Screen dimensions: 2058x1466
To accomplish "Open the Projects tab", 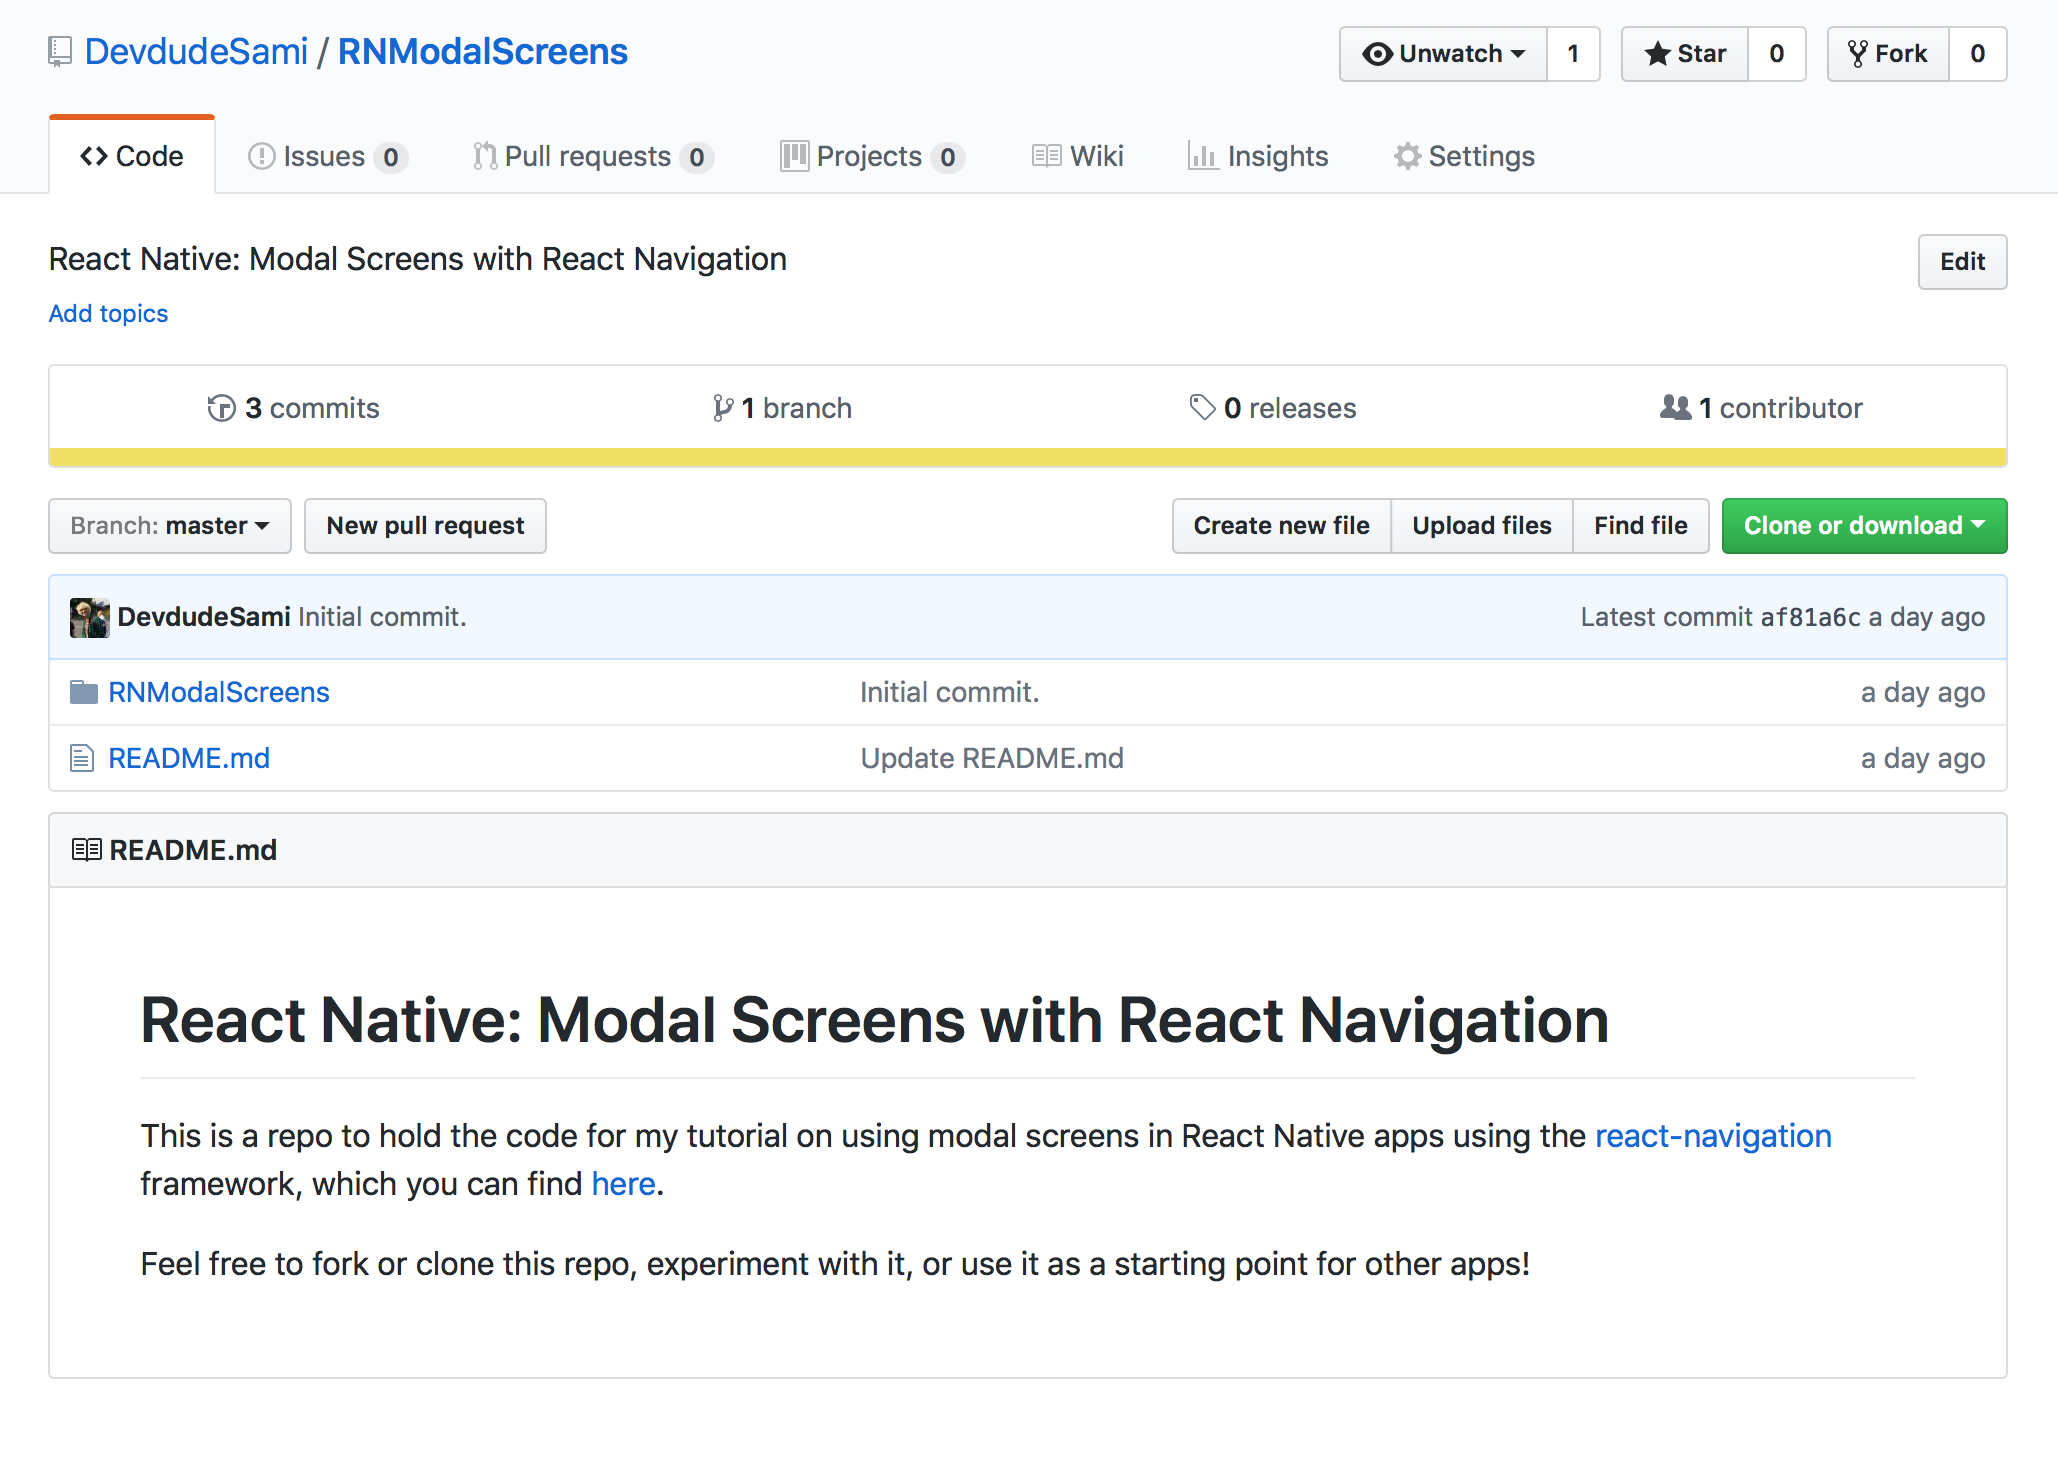I will [872, 156].
